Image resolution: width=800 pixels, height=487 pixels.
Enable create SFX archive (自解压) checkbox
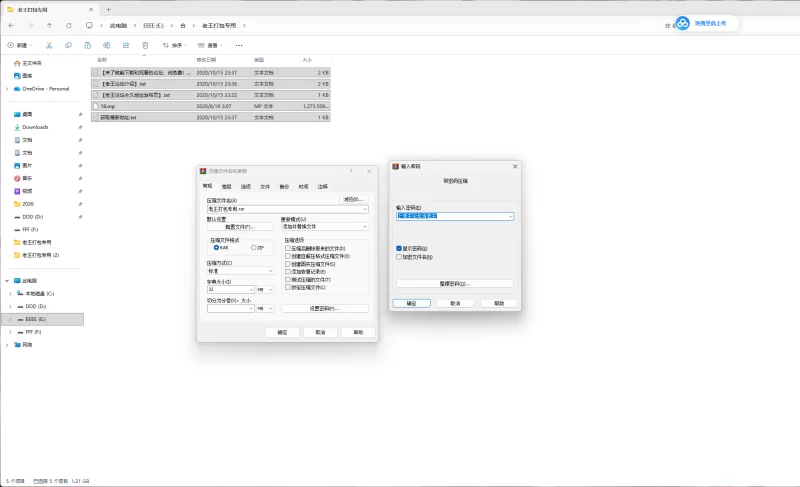[288, 256]
